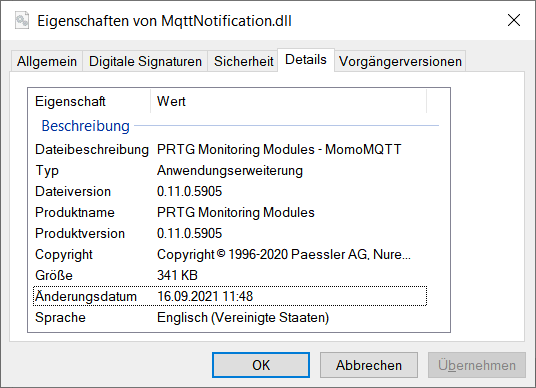Screen dimensions: 536x388
Task: Select the Dateibeschreibung row
Action: 230,149
